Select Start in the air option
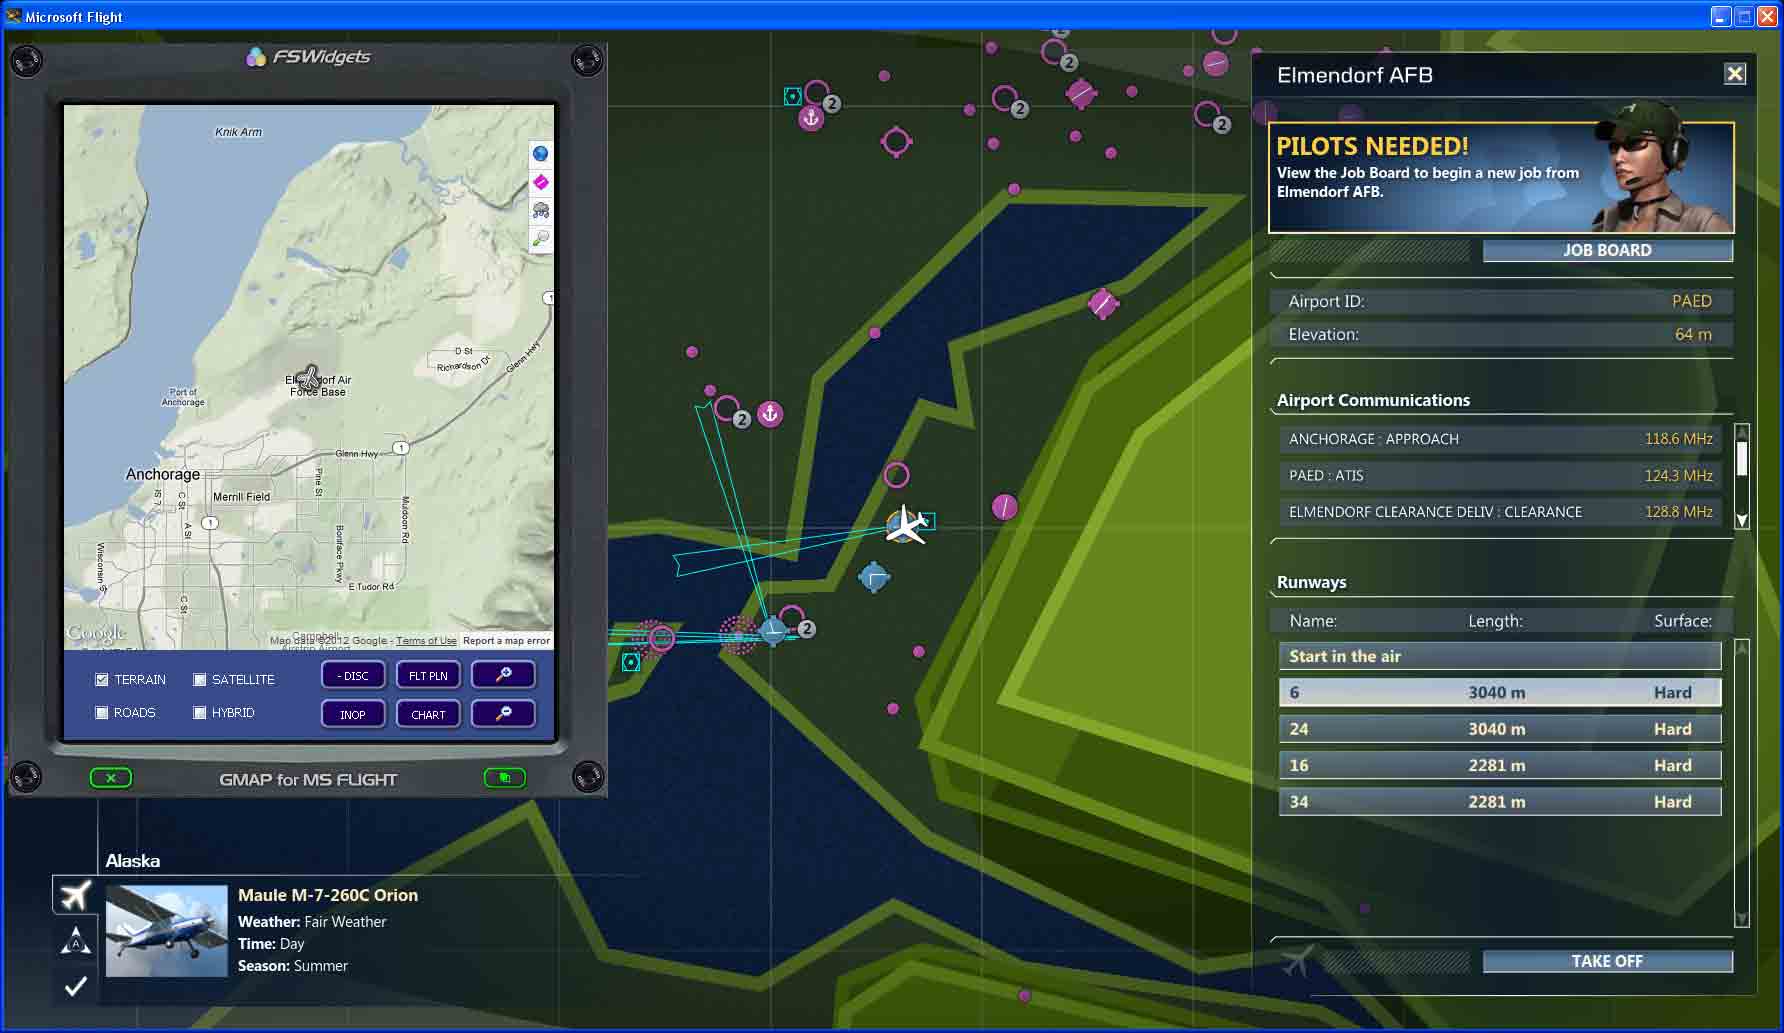 pos(1500,656)
